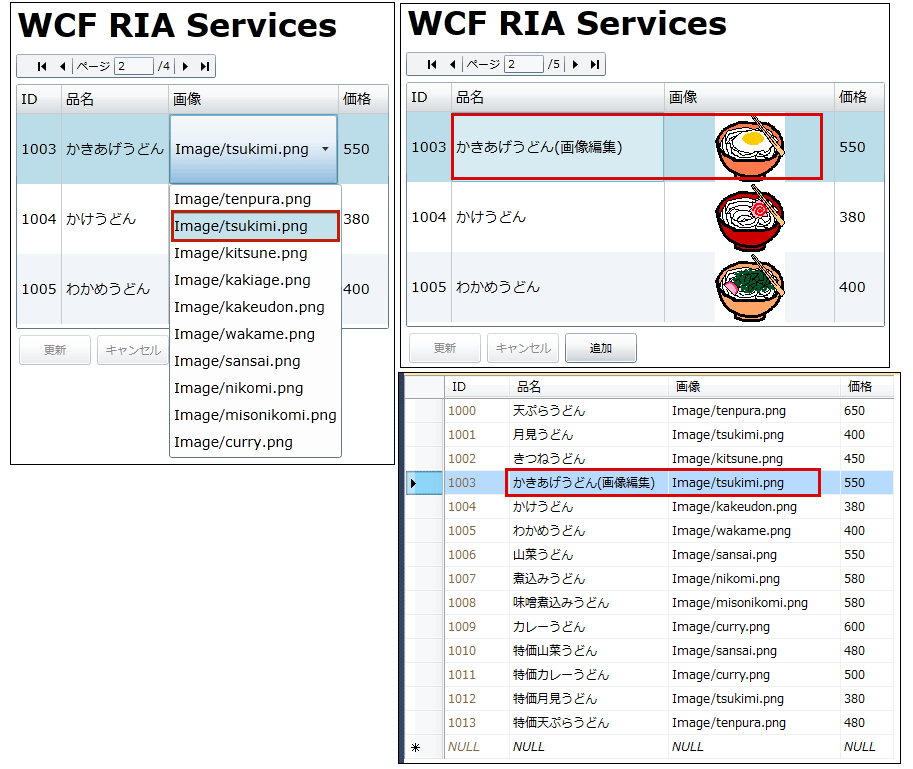Image resolution: width=913 pixels, height=769 pixels.
Task: Select ID 1000 cell in database table
Action: tap(476, 411)
